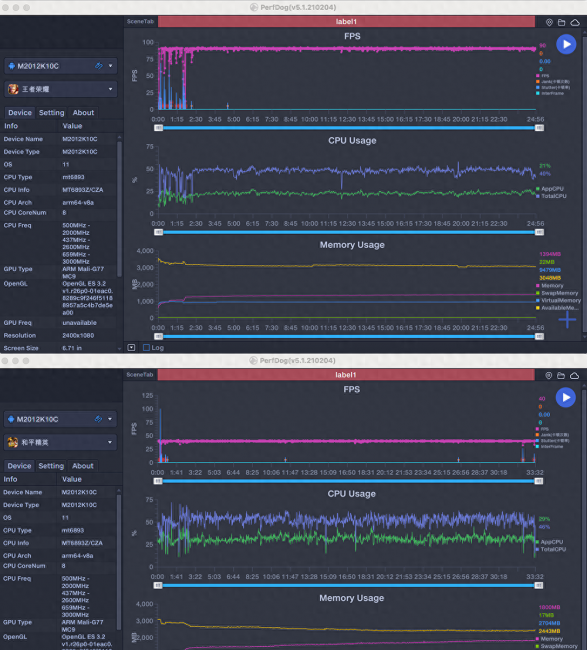Switch to the Setting tab in the top window
The height and width of the screenshot is (650, 587).
tap(51, 113)
